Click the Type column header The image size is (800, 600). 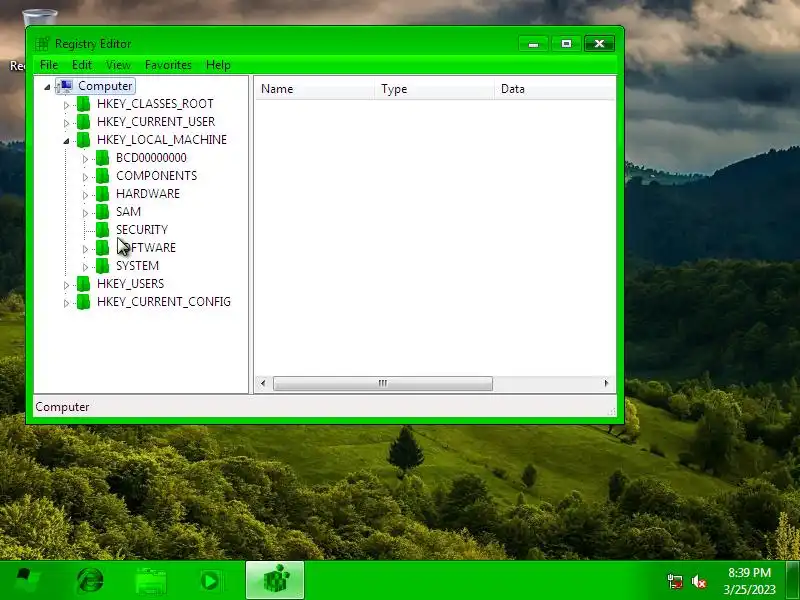[434, 89]
